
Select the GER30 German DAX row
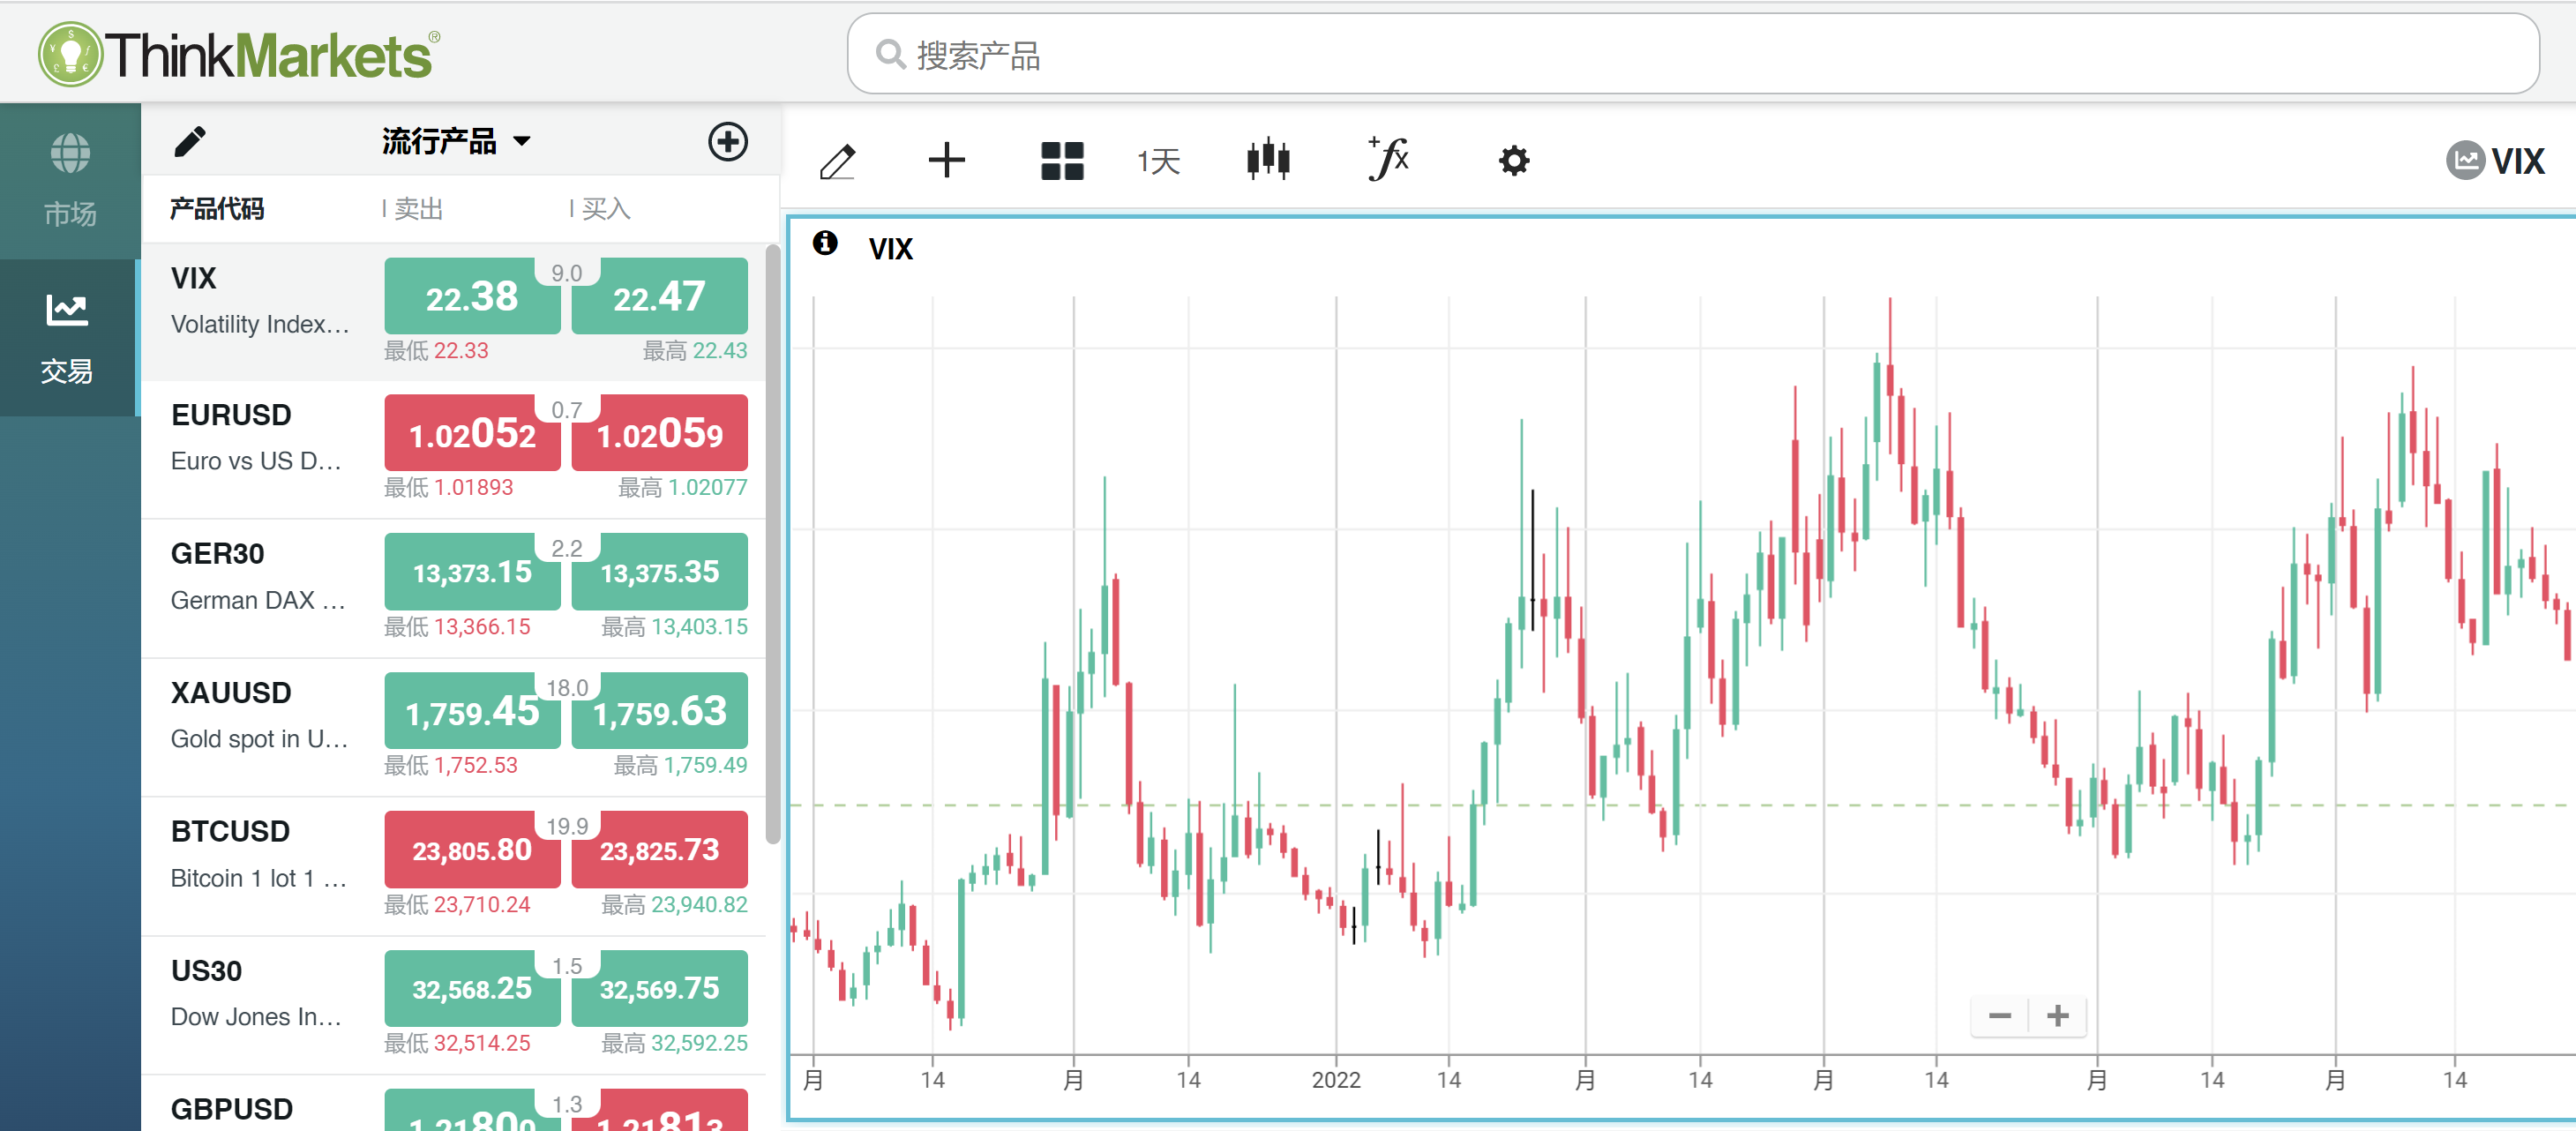click(453, 589)
